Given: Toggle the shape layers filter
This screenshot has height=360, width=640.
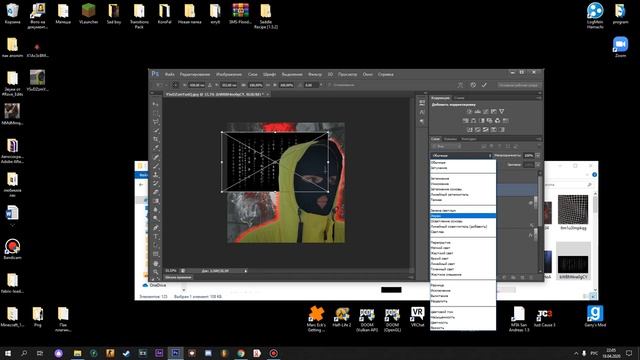Looking at the screenshot, I should [508, 146].
